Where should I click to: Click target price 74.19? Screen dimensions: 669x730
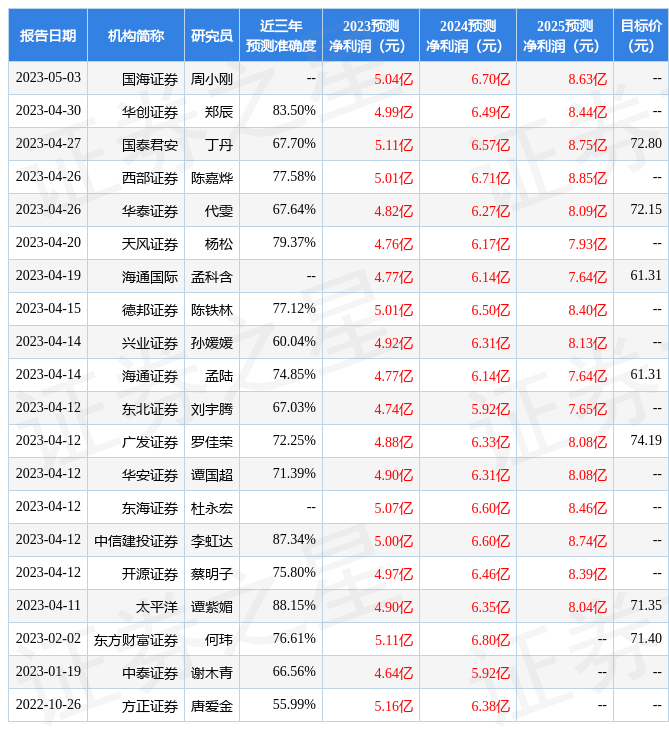click(x=646, y=440)
